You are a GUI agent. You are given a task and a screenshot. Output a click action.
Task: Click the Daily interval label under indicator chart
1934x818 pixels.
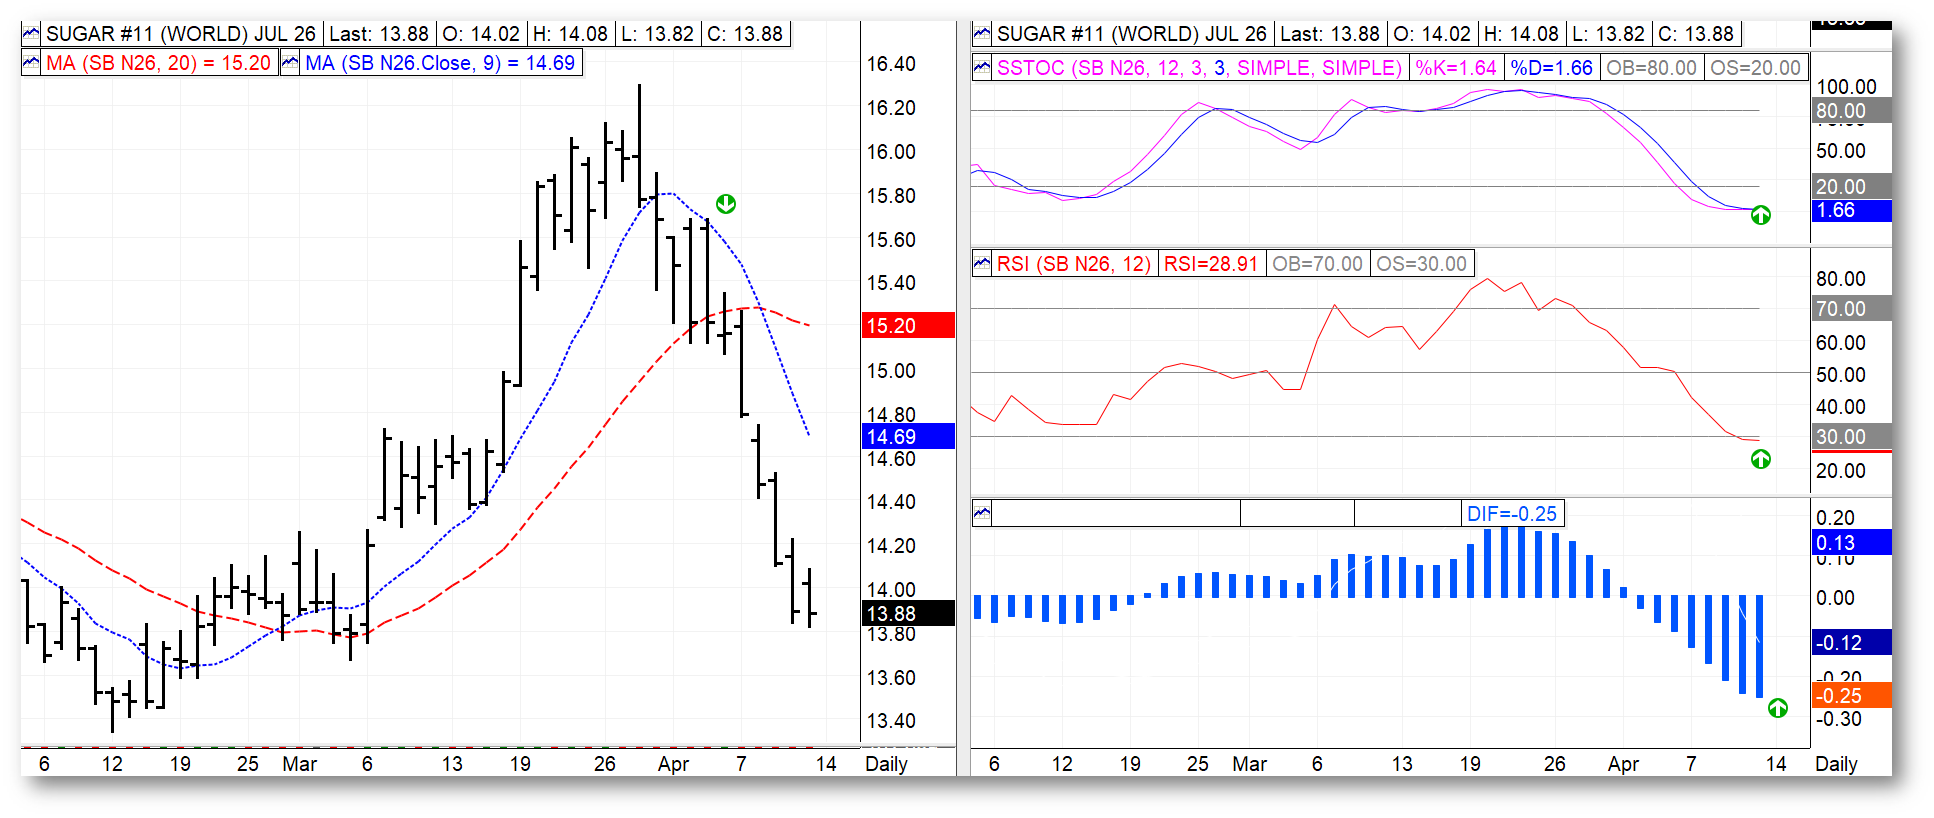(x=1836, y=764)
